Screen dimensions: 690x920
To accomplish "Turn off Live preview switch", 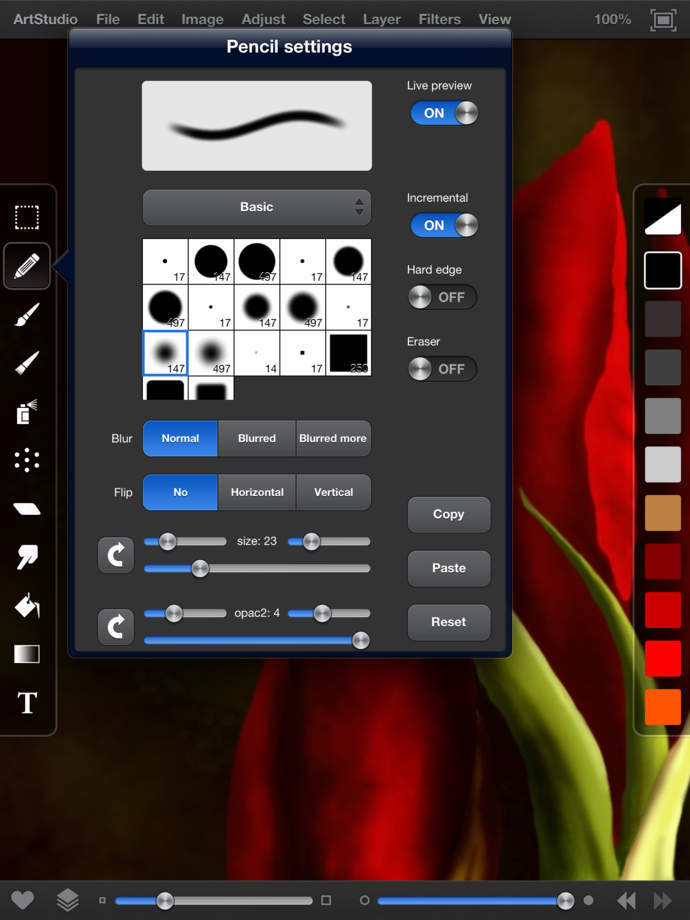I will (x=444, y=113).
